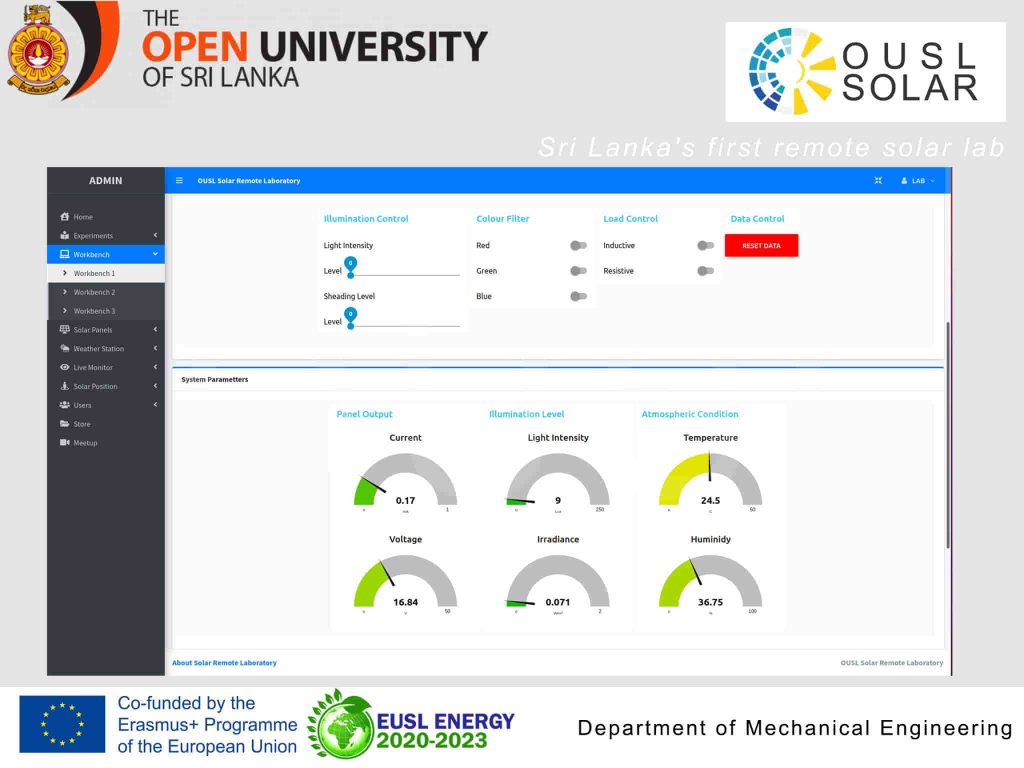This screenshot has width=1024, height=768.
Task: Enable the Inductive load switch
Action: click(705, 246)
